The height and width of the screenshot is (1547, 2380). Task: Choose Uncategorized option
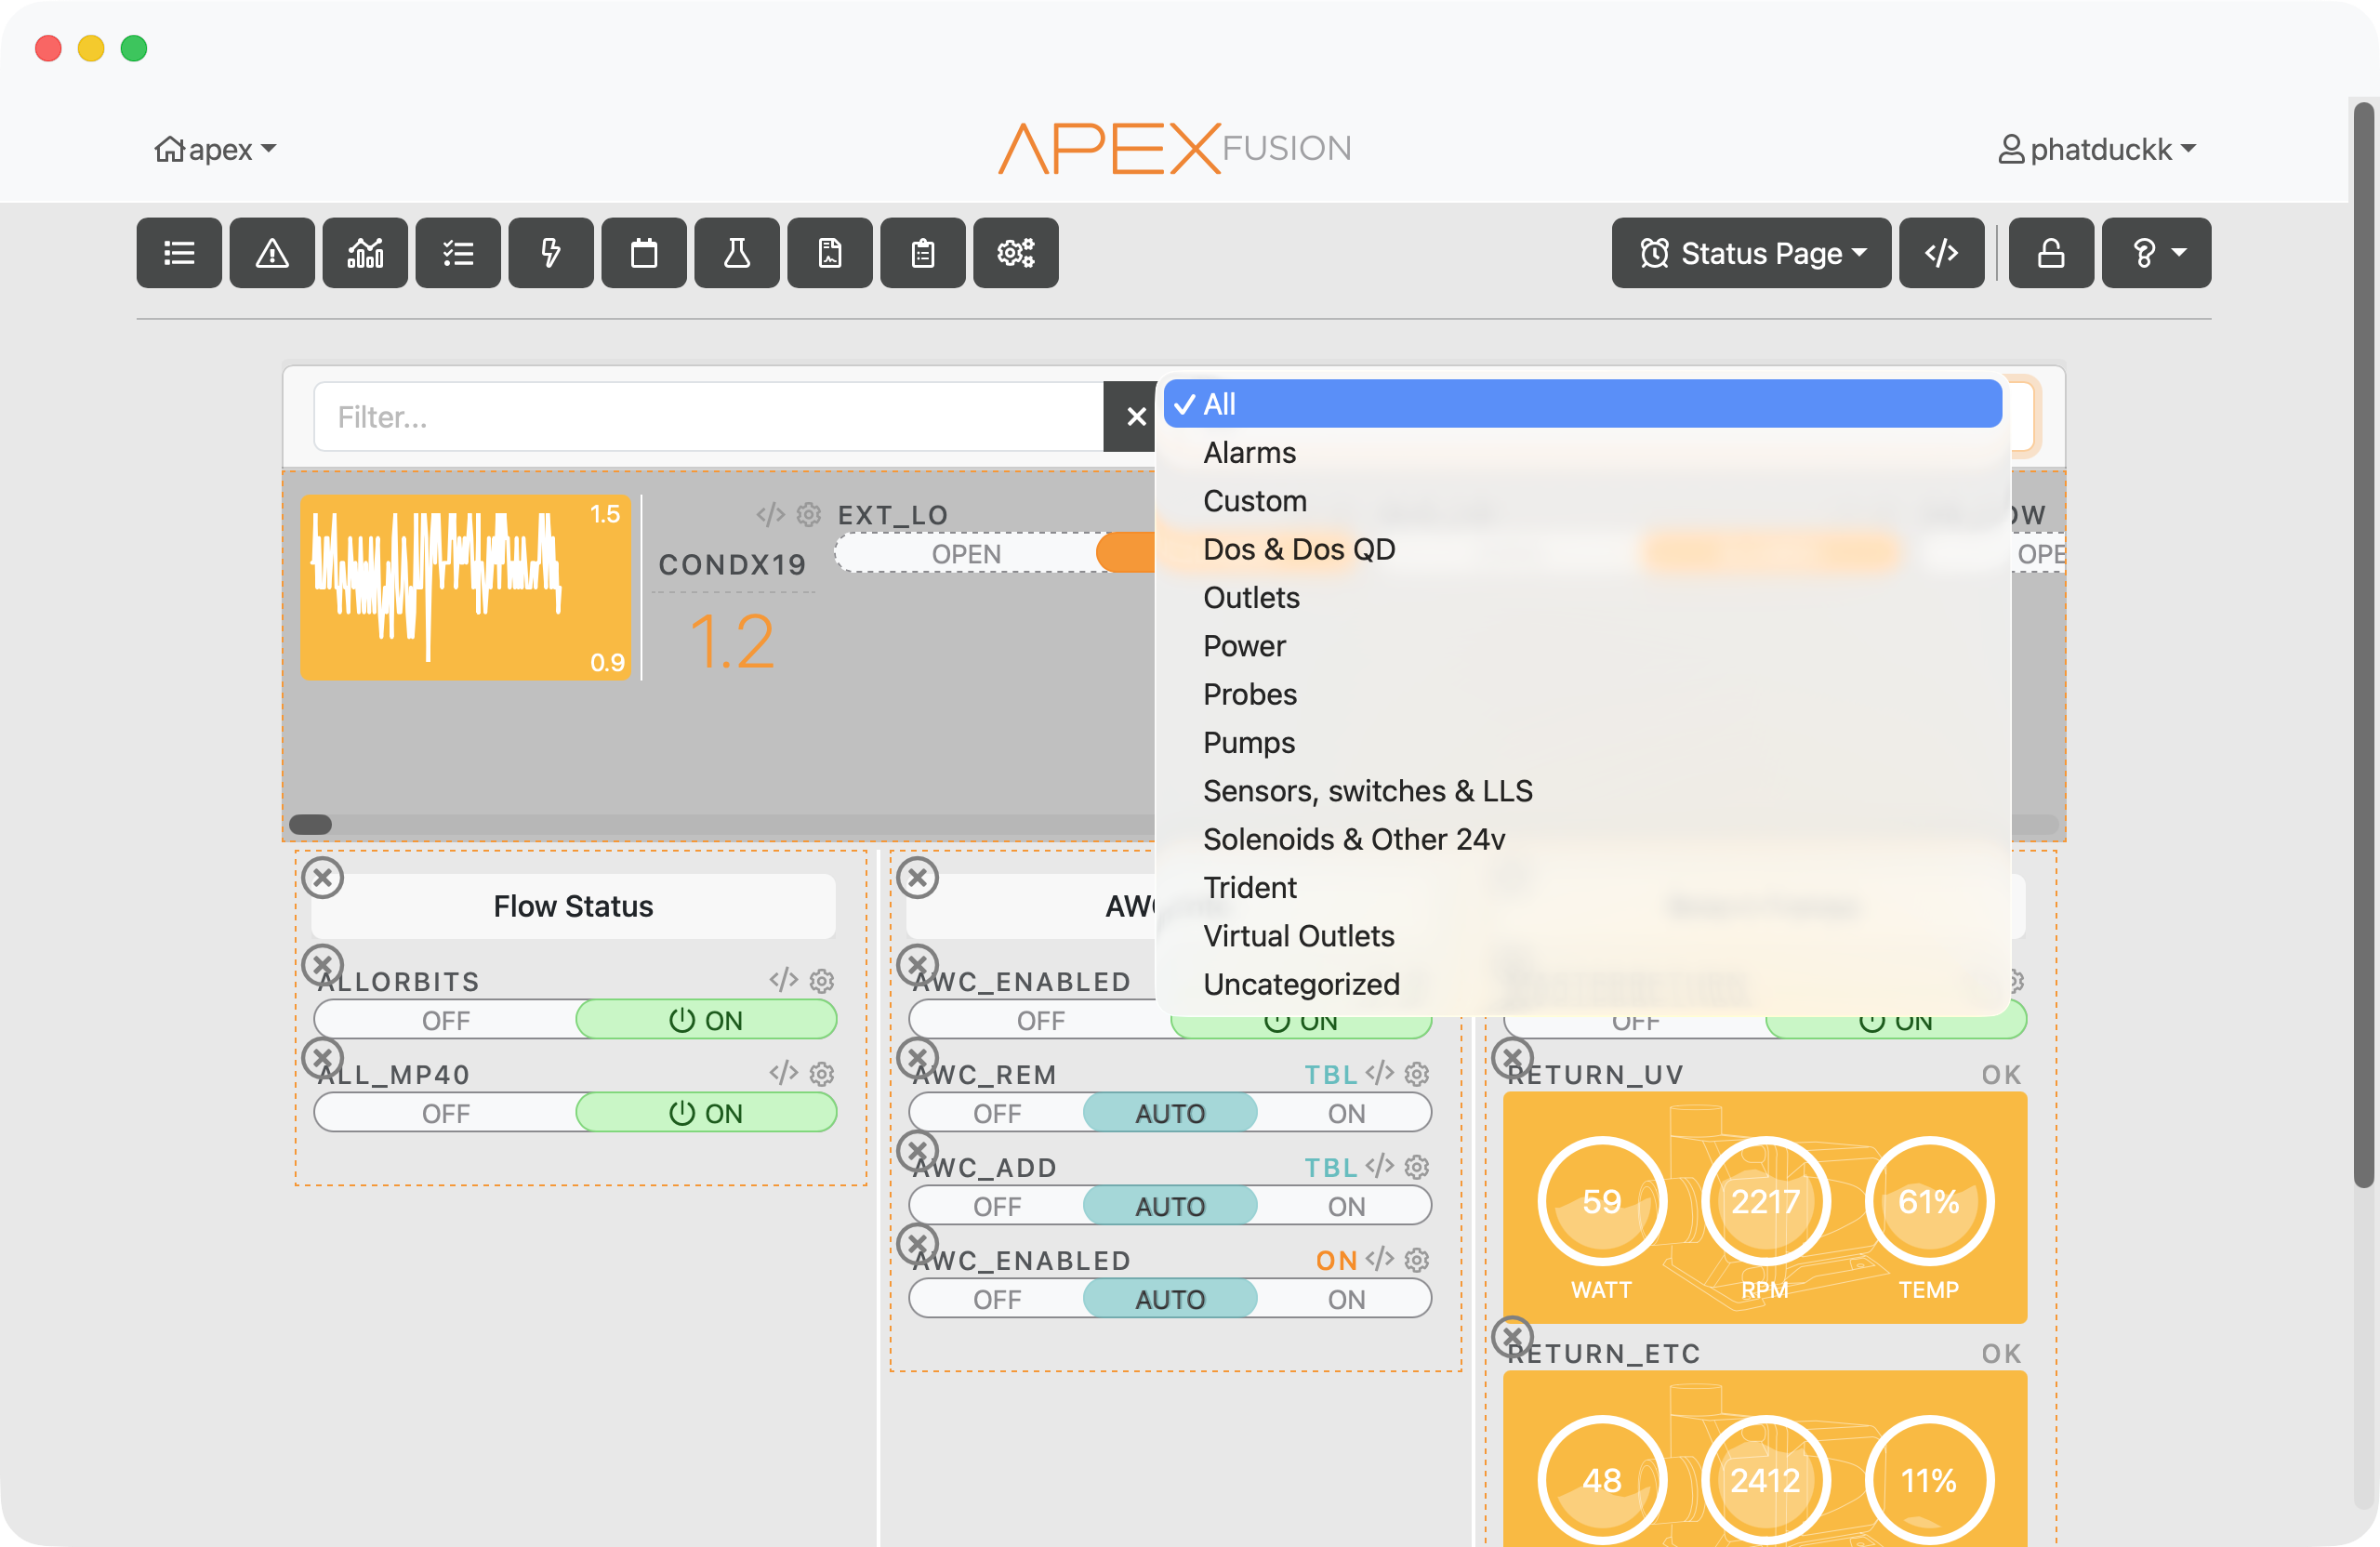(x=1583, y=984)
